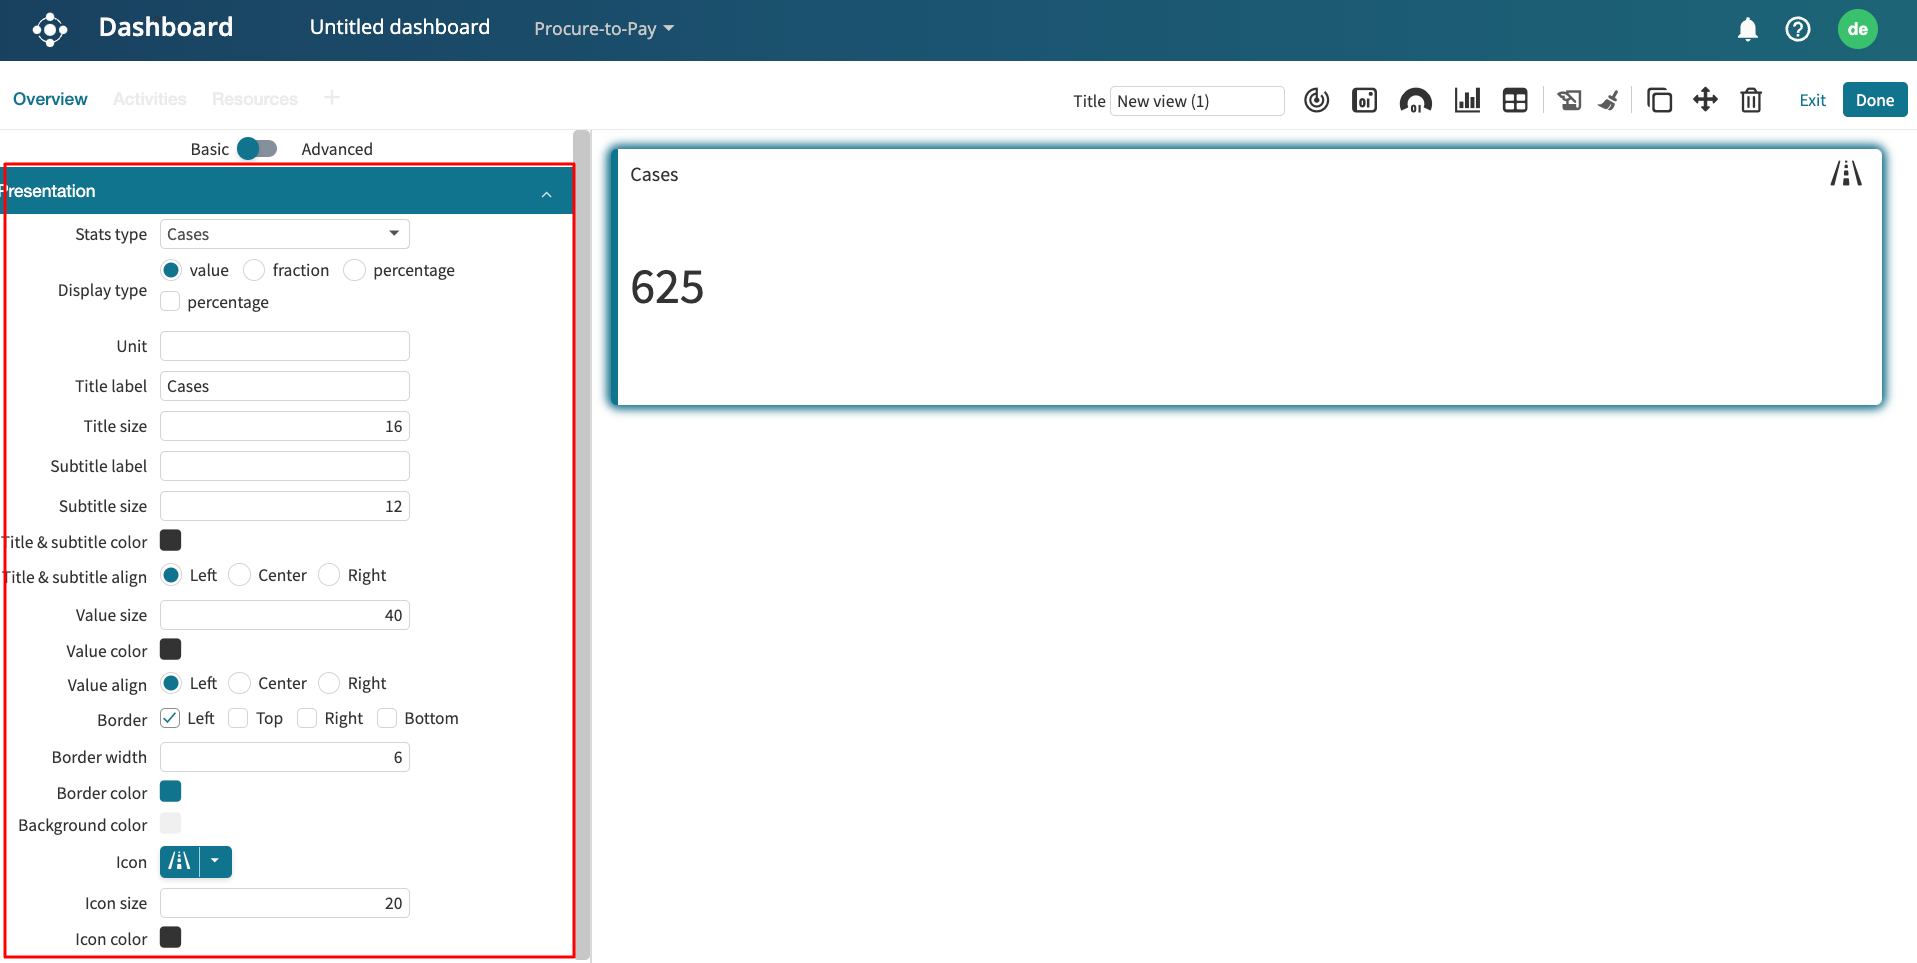Image resolution: width=1917 pixels, height=963 pixels.
Task: Open the Stats type dropdown
Action: coord(284,234)
